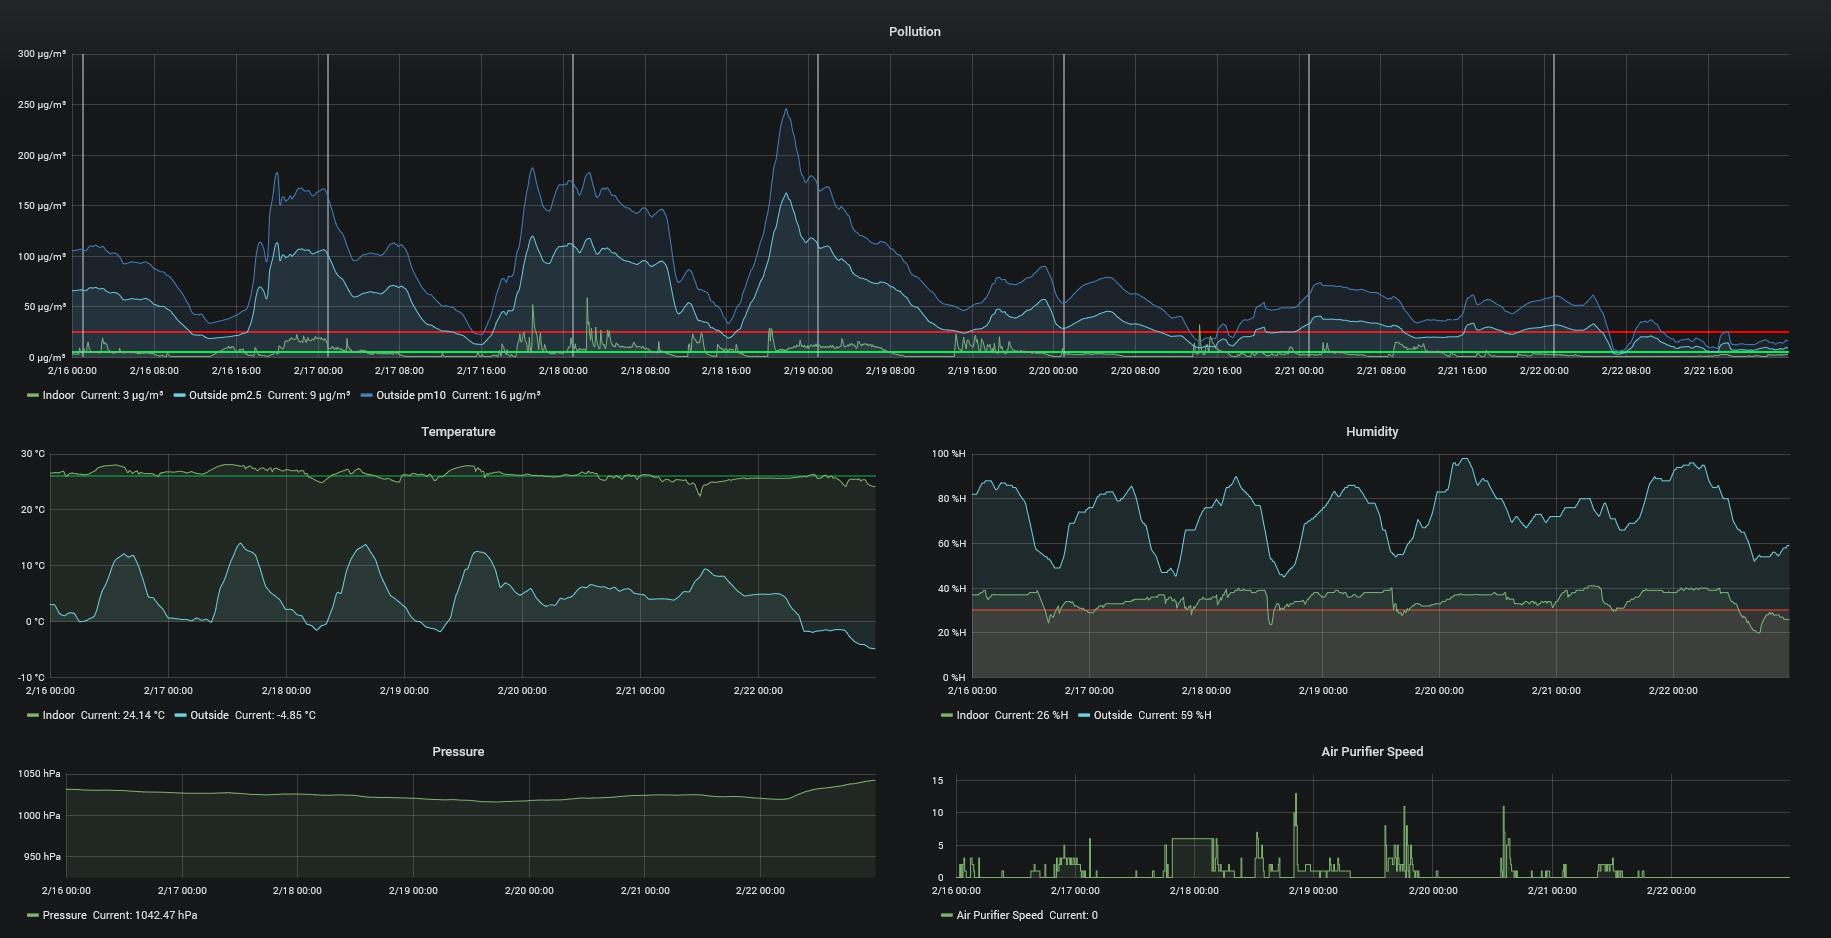Click the 2/19 00:00 tick on Pollution x-axis
This screenshot has height=938, width=1831.
coord(808,371)
